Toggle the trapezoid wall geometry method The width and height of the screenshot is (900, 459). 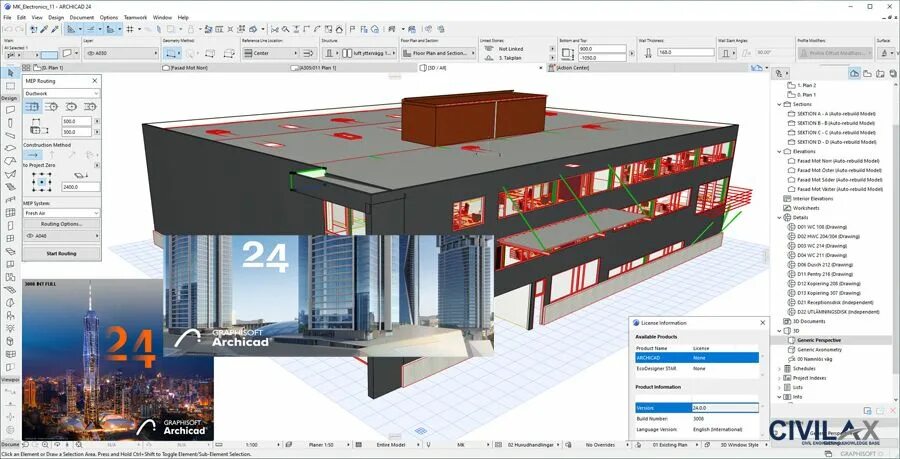point(210,53)
